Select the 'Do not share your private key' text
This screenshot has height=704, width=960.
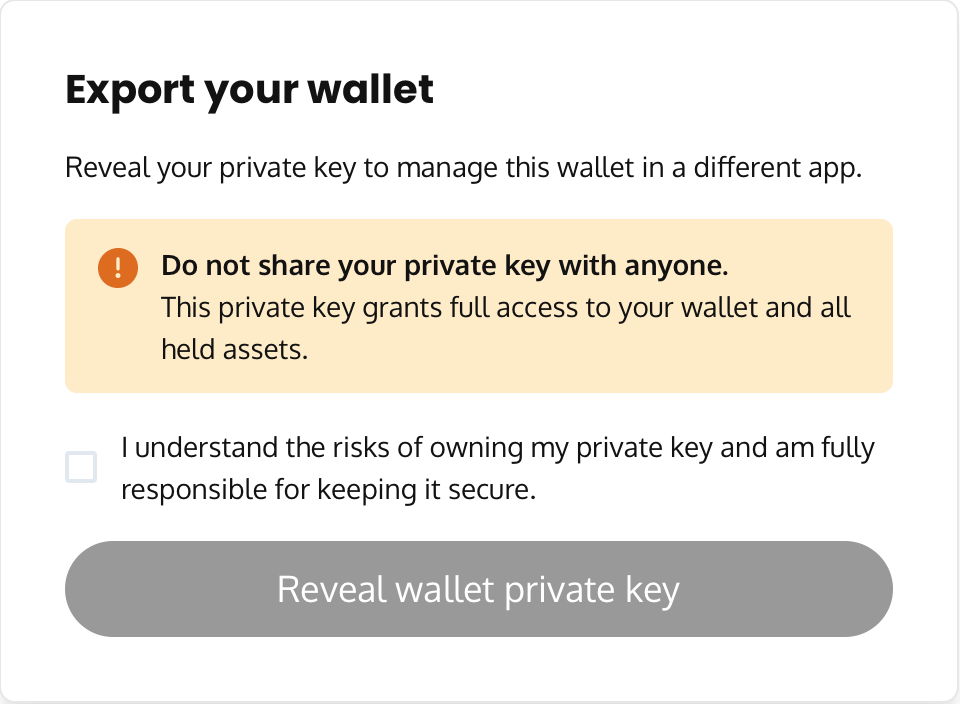pyautogui.click(x=446, y=265)
